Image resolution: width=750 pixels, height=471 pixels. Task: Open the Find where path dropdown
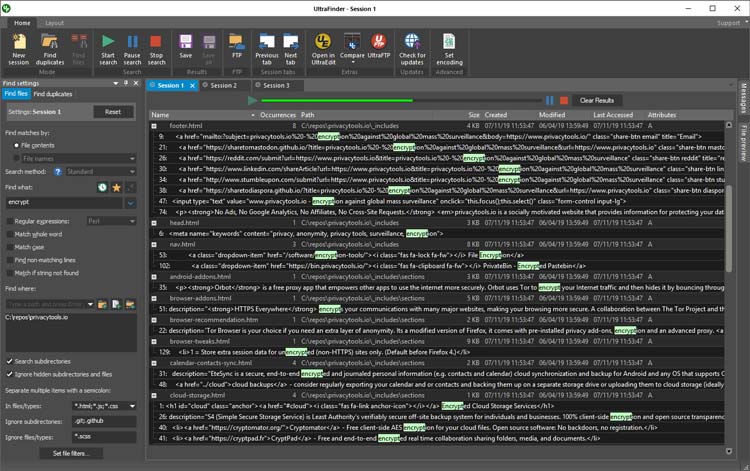pos(90,305)
